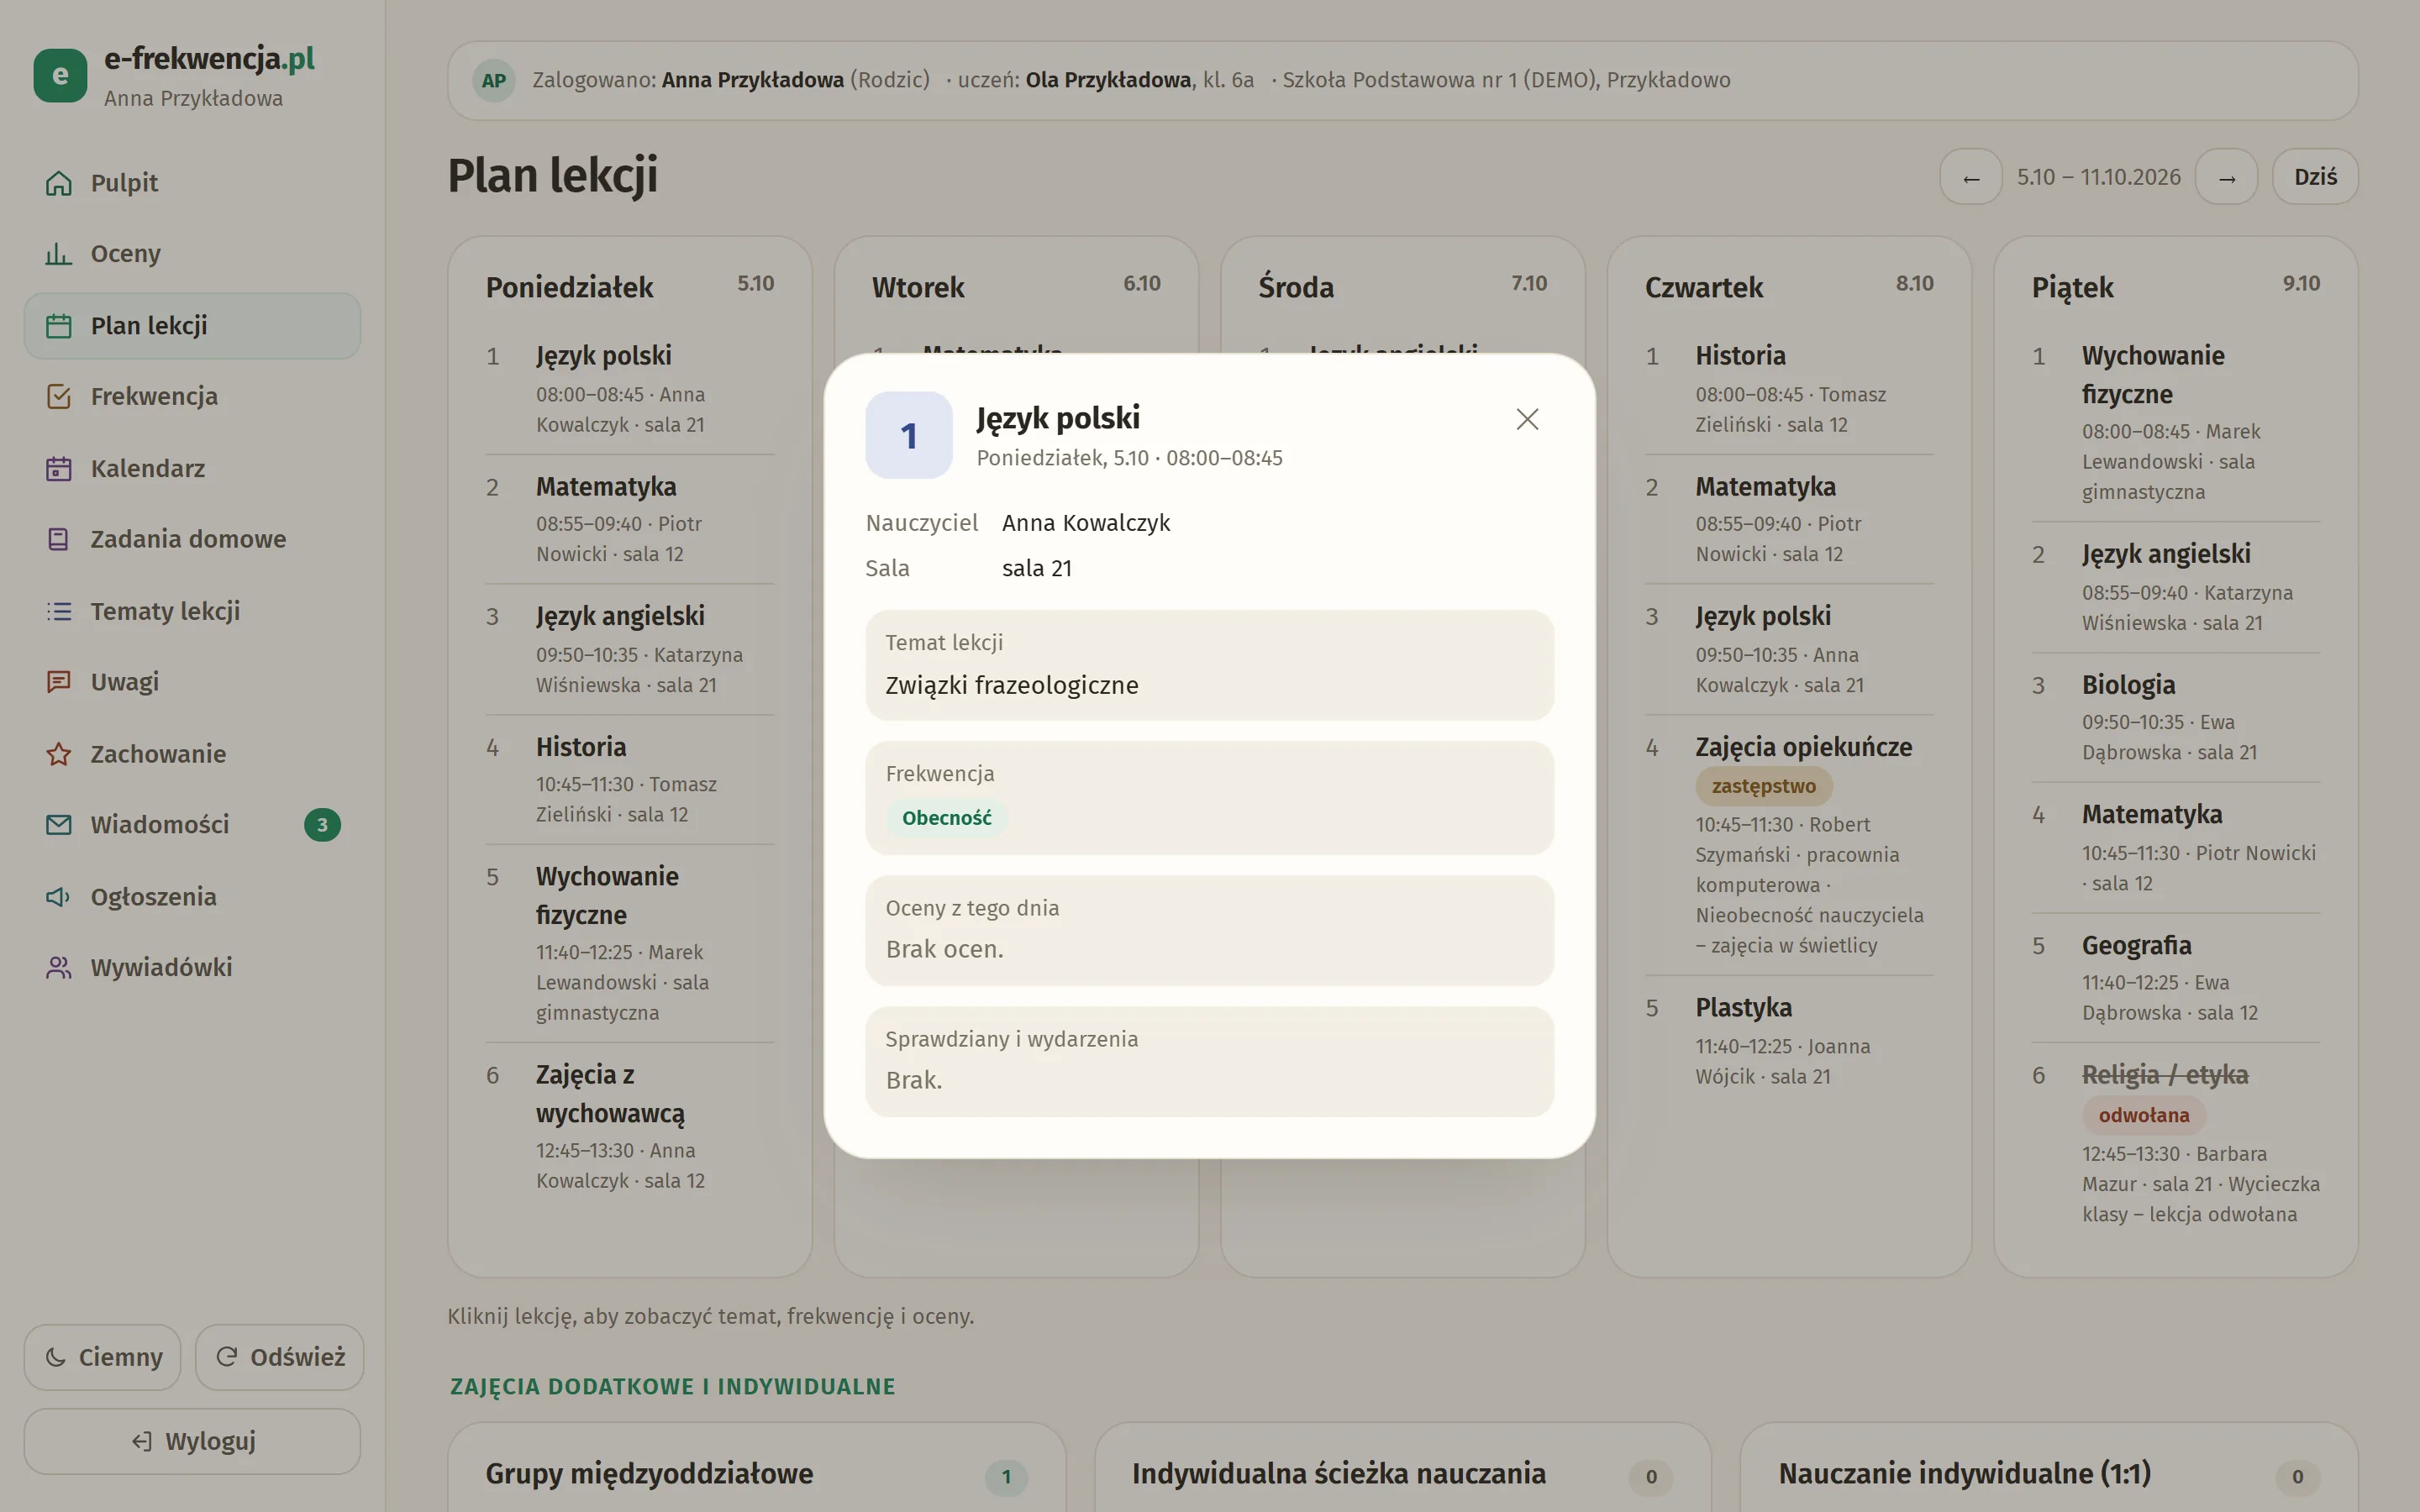Click the Dziś button
The height and width of the screenshot is (1512, 2420).
[x=2315, y=177]
